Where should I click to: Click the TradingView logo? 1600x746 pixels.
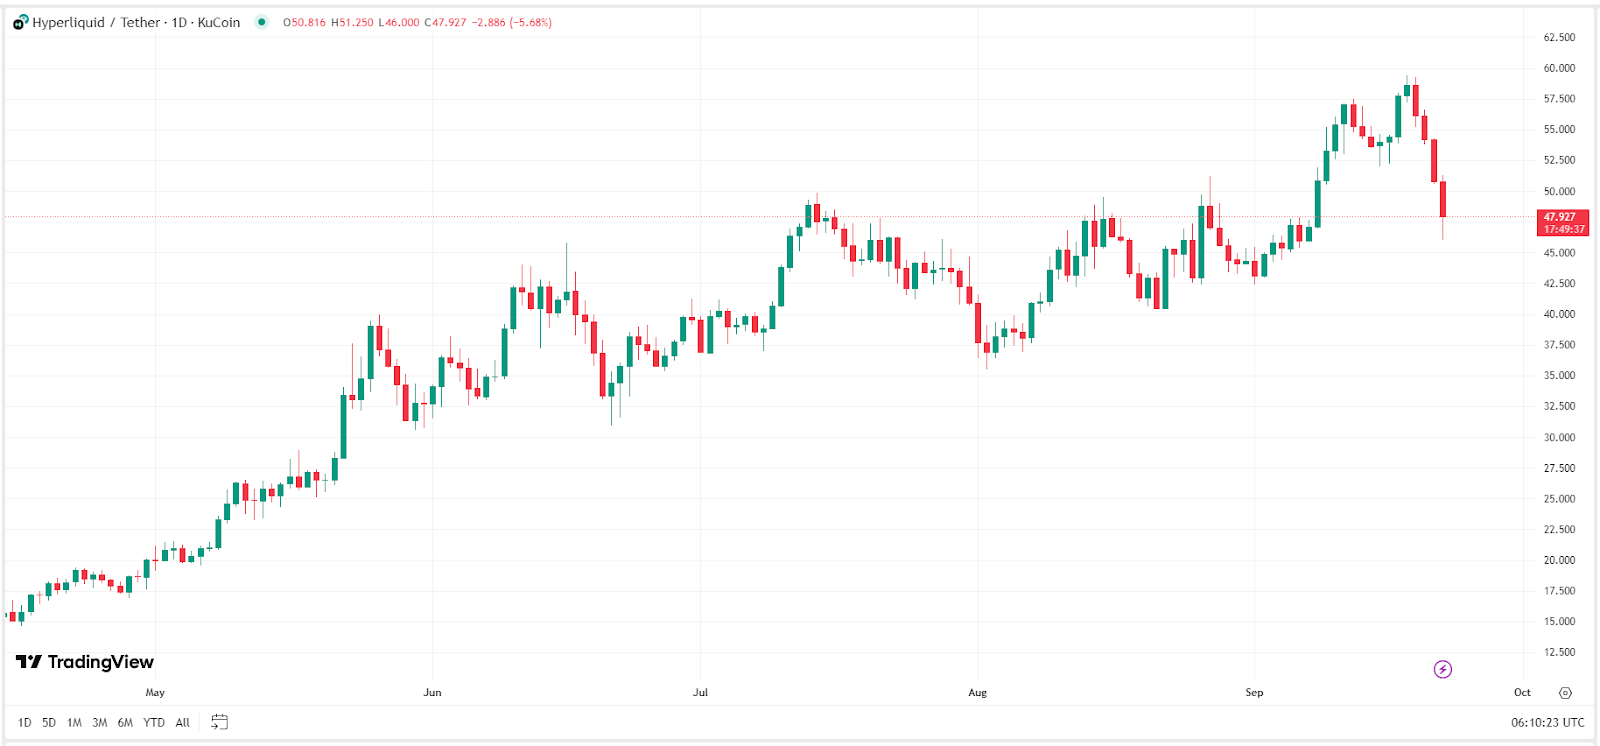pyautogui.click(x=85, y=662)
